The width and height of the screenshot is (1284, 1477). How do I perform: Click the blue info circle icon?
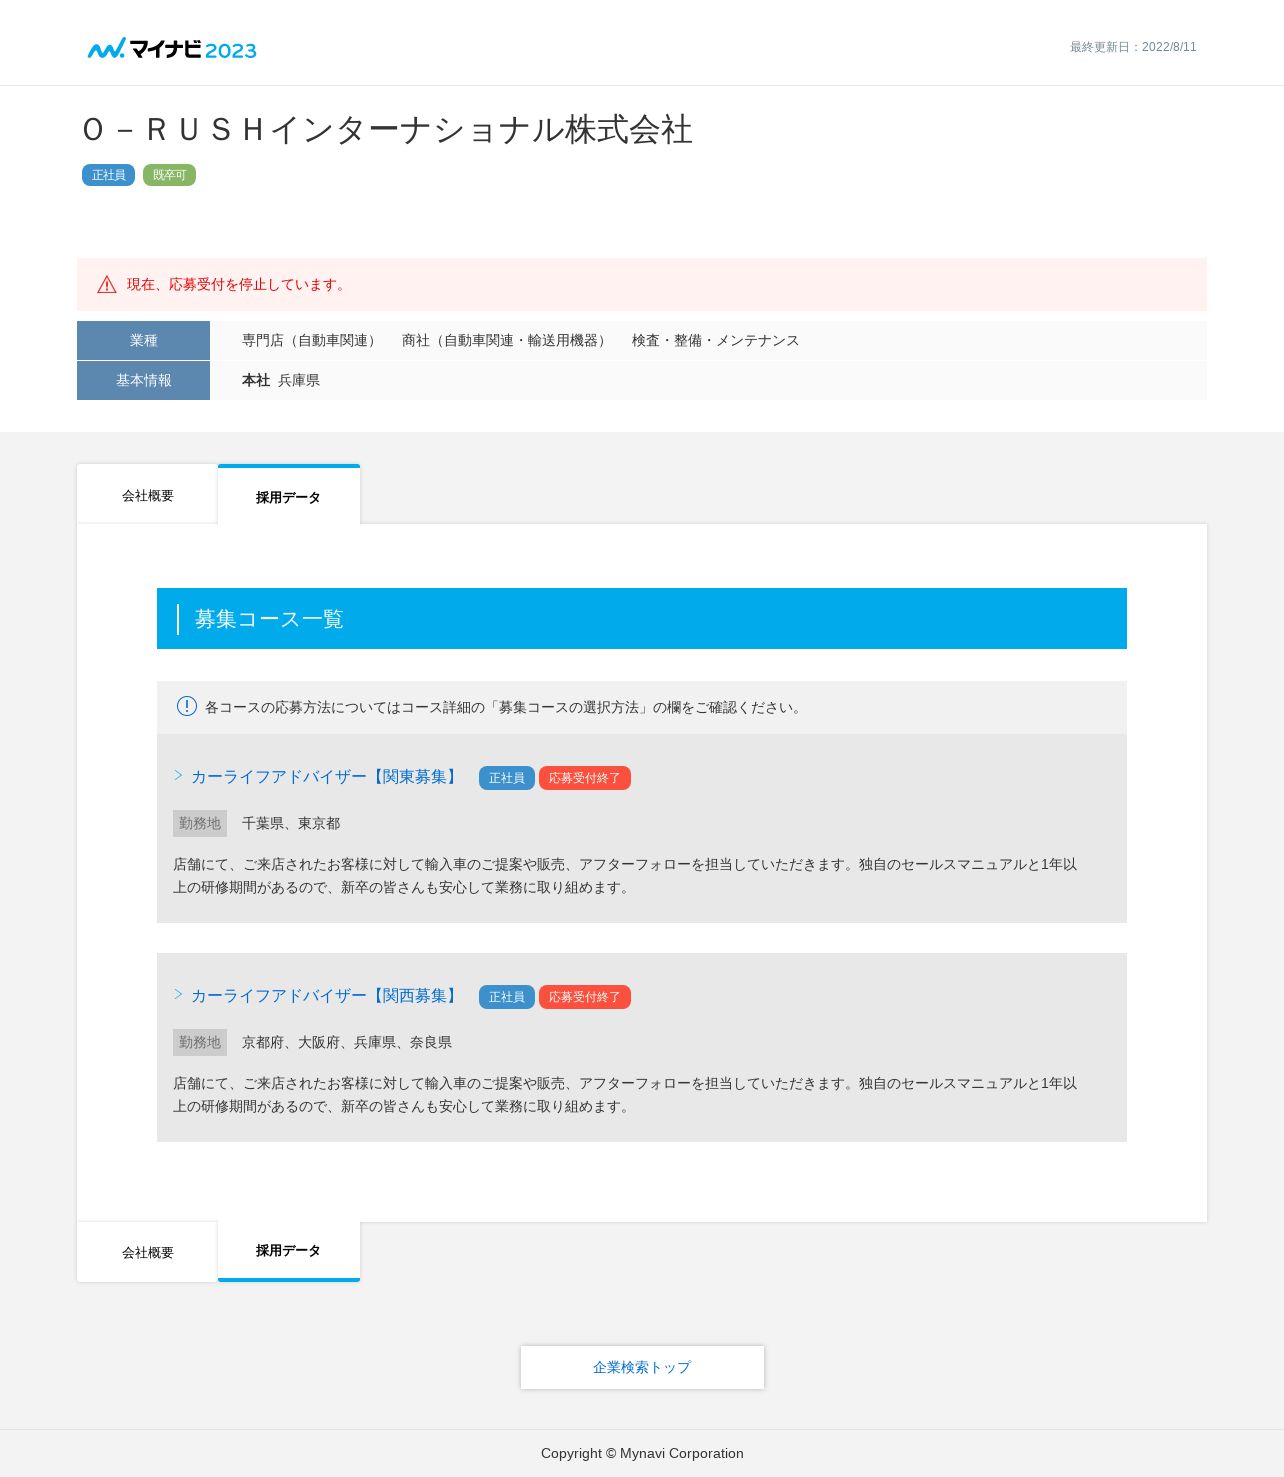[187, 706]
